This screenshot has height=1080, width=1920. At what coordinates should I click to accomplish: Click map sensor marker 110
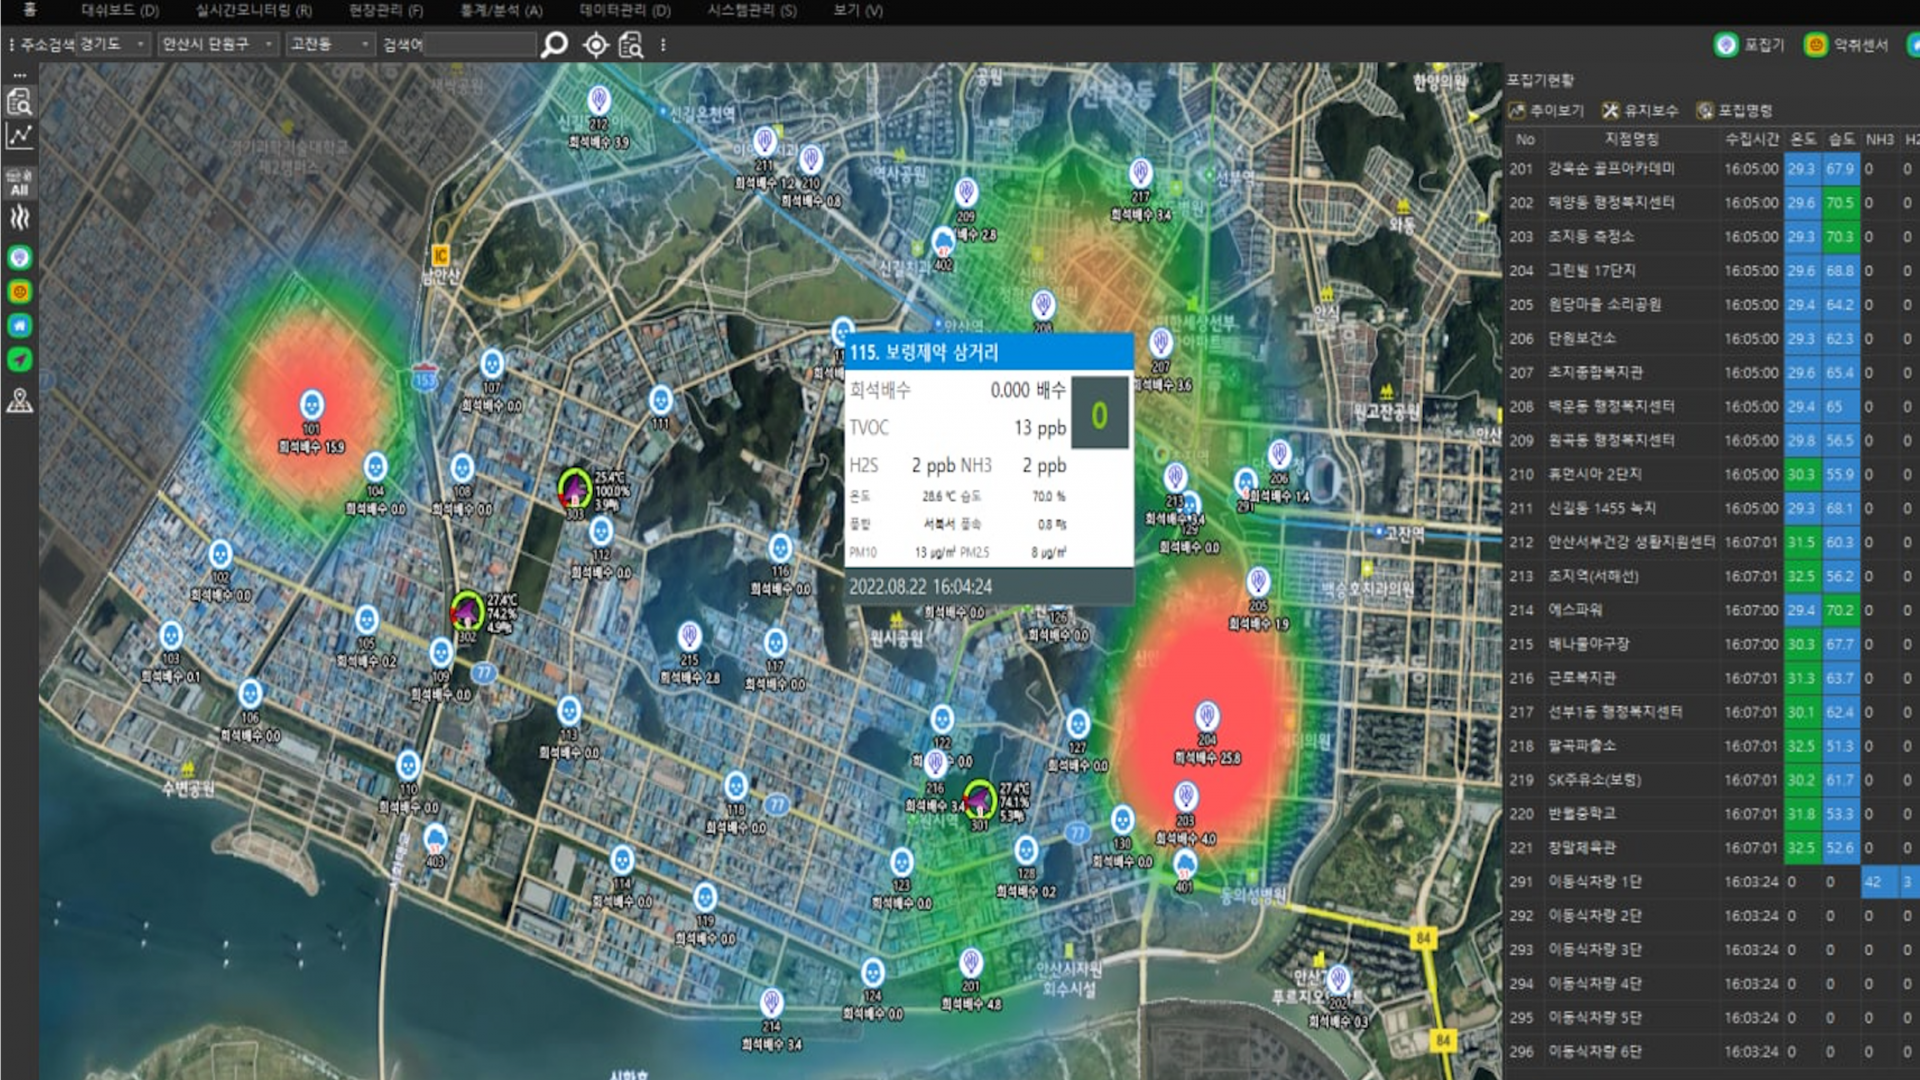tap(408, 767)
